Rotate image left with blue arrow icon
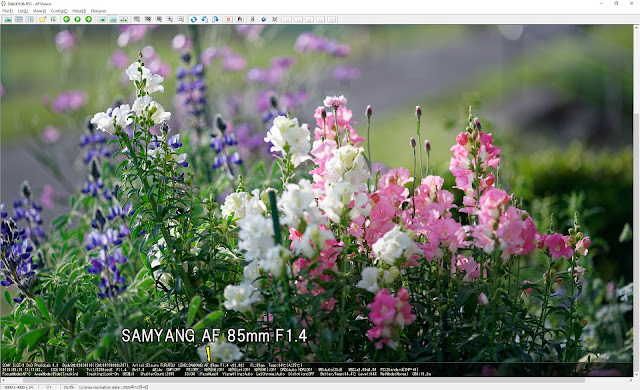Screen dimensions: 640x390 tap(204, 19)
